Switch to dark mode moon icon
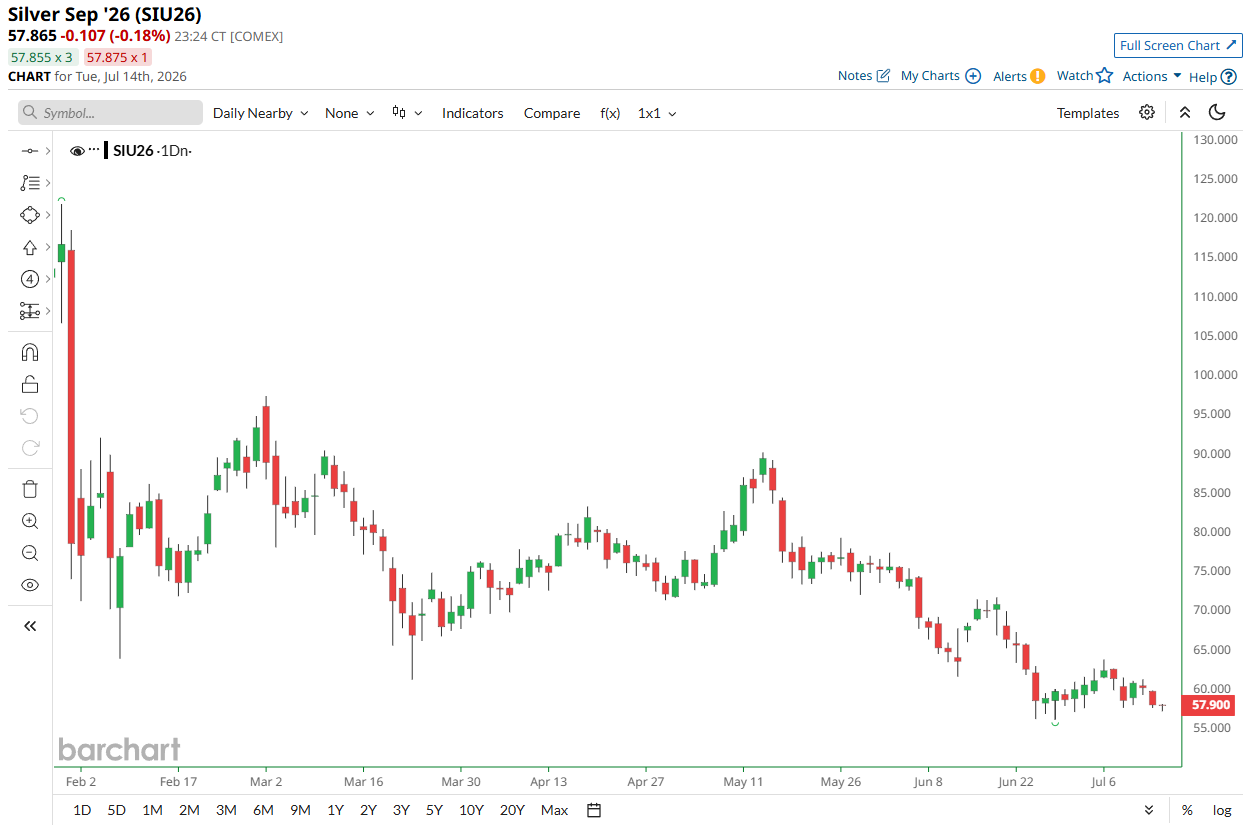The width and height of the screenshot is (1253, 828). (1217, 112)
